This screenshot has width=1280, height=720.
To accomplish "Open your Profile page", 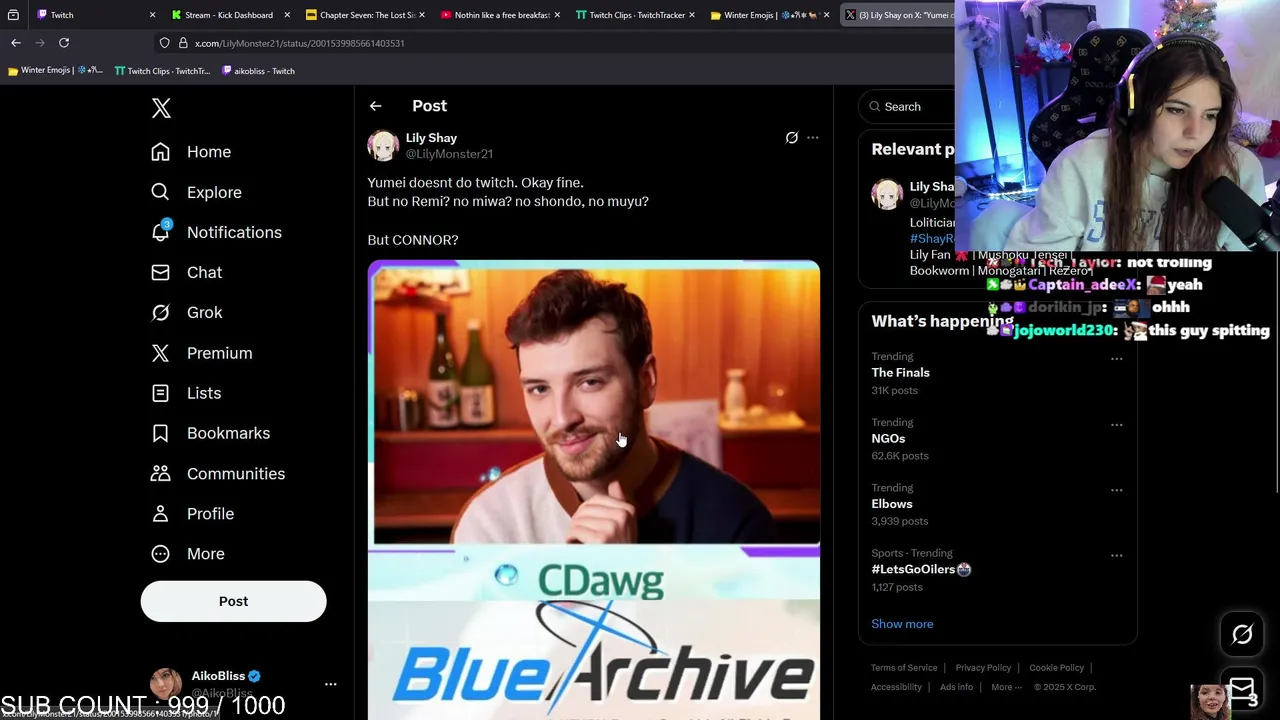I will pos(192,513).
